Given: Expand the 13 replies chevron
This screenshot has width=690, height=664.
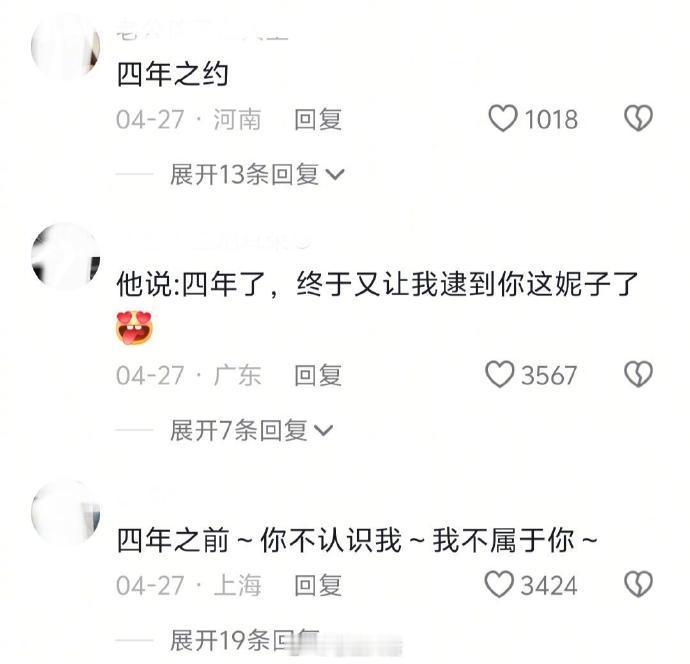Looking at the screenshot, I should point(335,175).
